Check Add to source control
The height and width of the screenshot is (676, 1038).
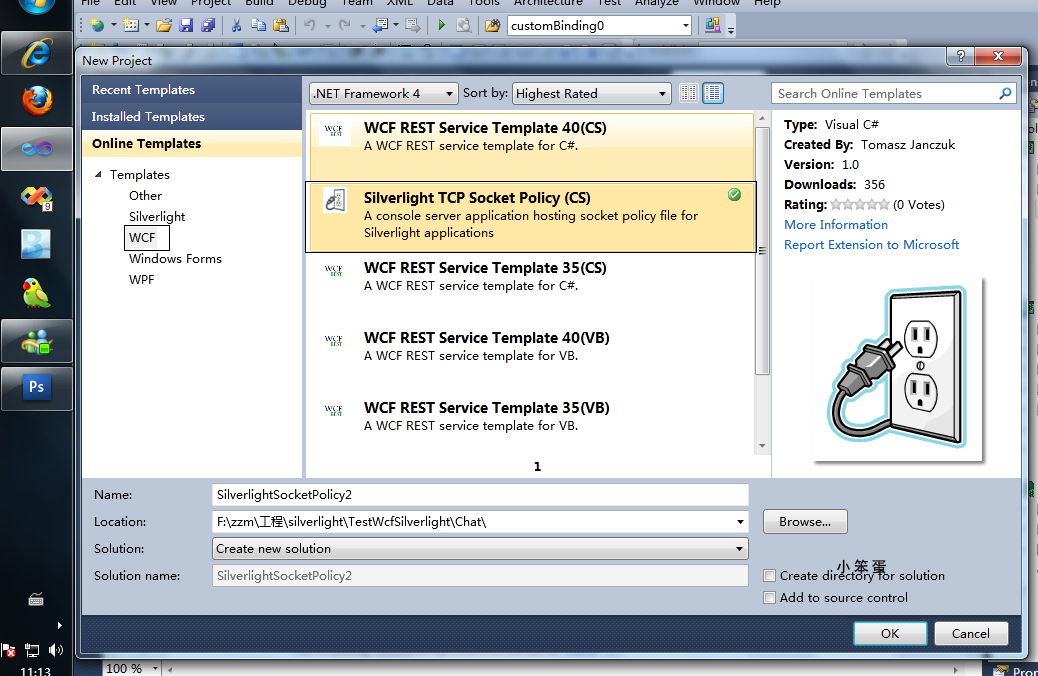click(x=769, y=598)
